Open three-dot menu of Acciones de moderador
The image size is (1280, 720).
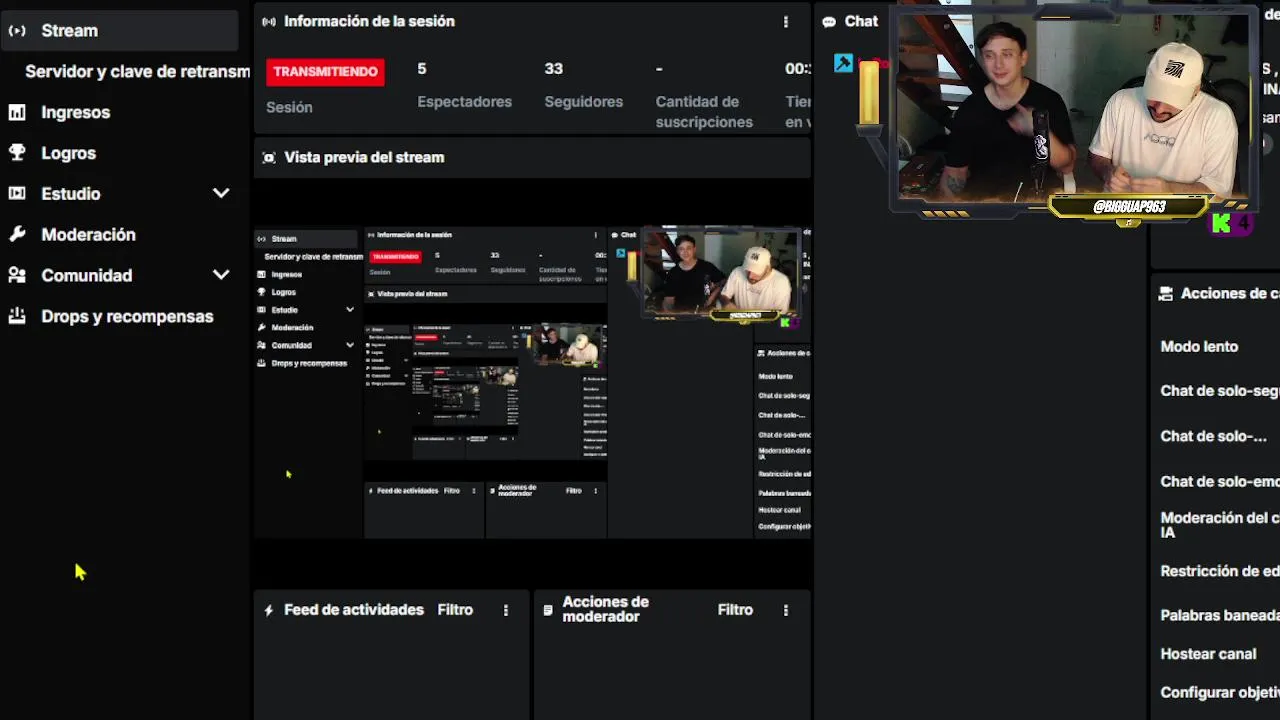[x=786, y=610]
